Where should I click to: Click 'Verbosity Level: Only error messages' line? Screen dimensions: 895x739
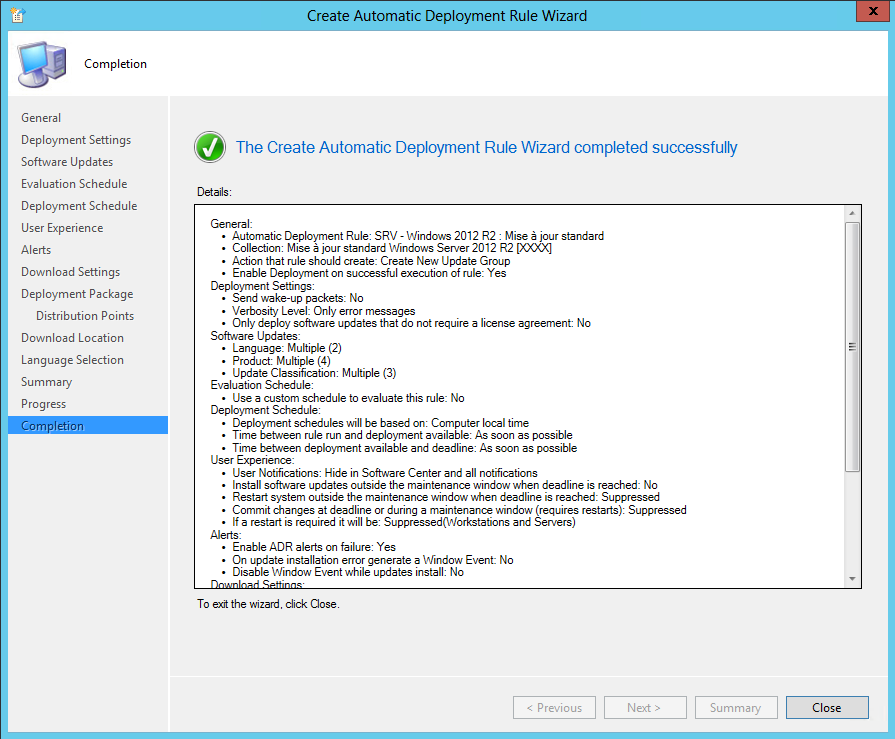coord(324,311)
